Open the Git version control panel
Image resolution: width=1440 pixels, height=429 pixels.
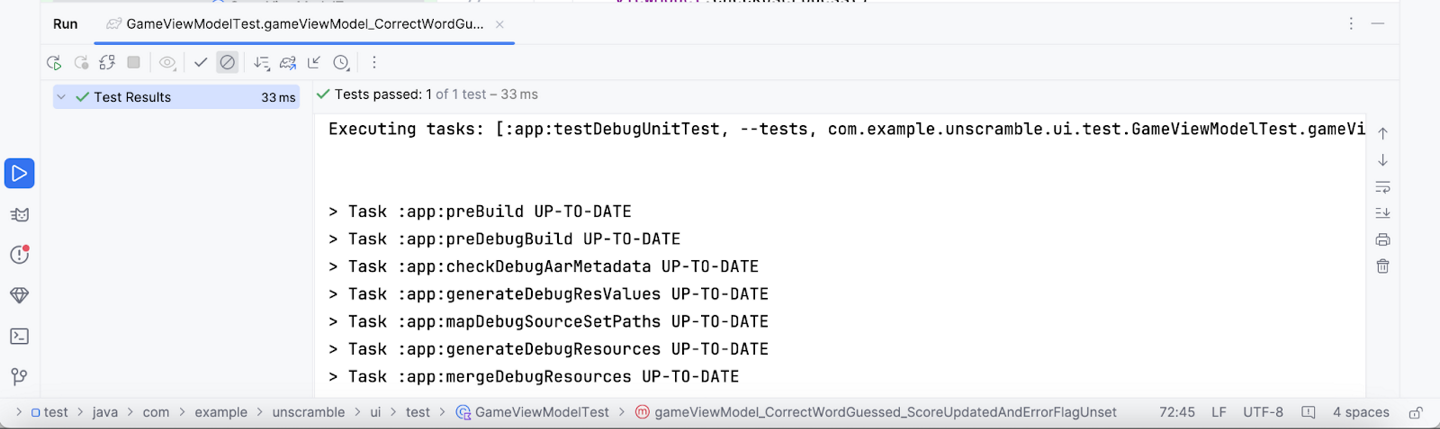click(19, 377)
